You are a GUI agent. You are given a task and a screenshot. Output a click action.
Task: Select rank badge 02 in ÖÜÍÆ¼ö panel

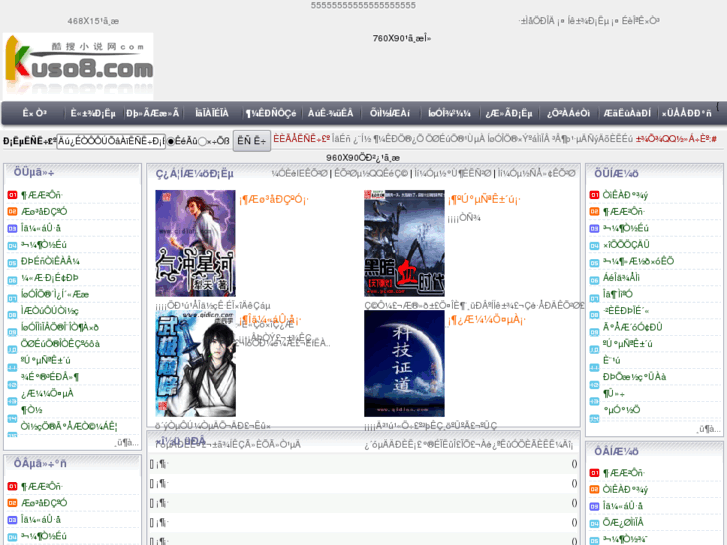594,212
